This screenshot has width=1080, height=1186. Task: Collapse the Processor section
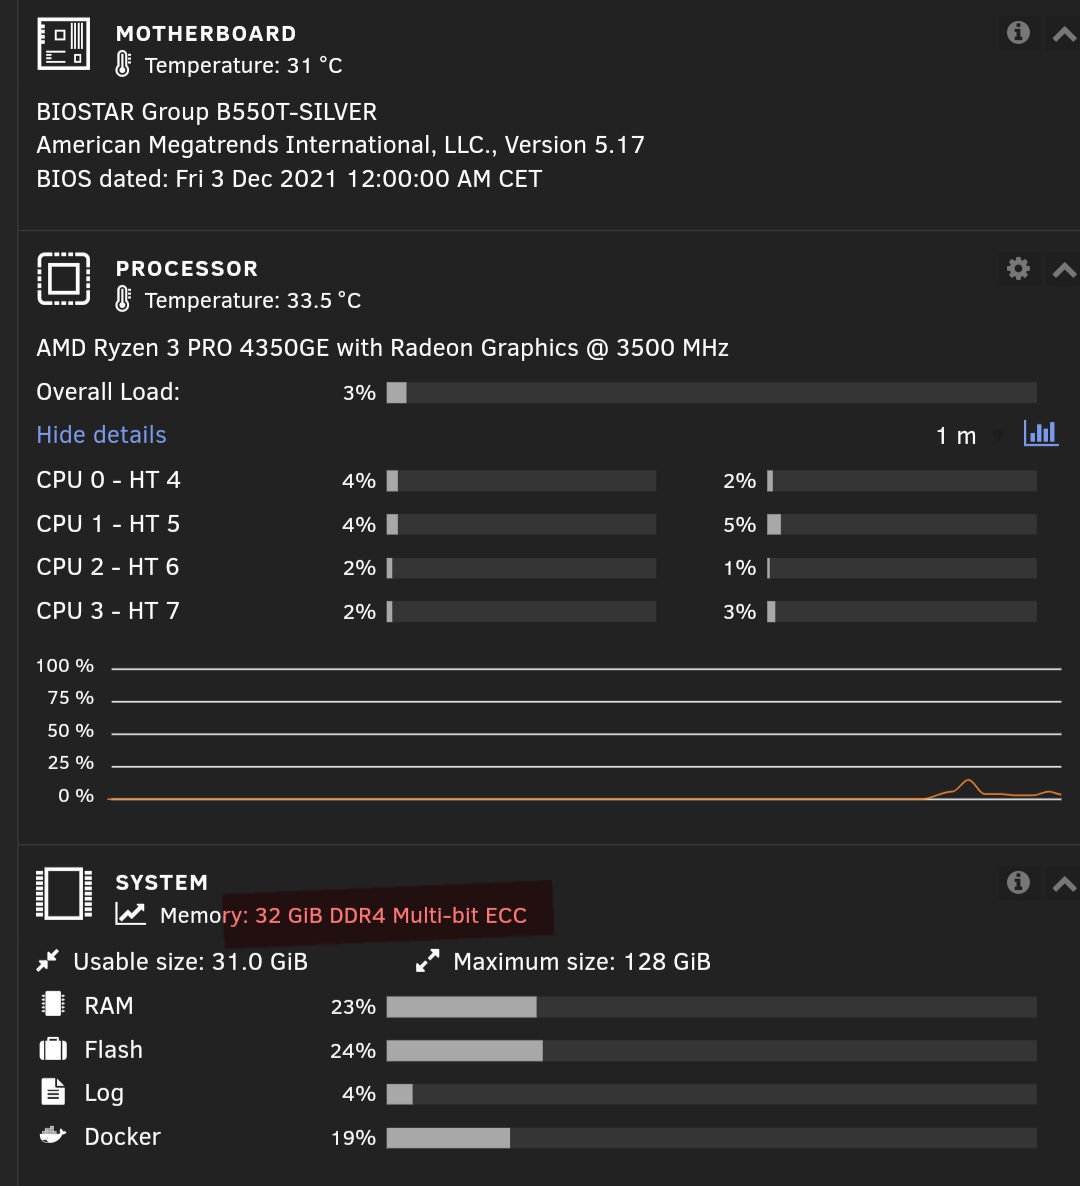pos(1064,270)
